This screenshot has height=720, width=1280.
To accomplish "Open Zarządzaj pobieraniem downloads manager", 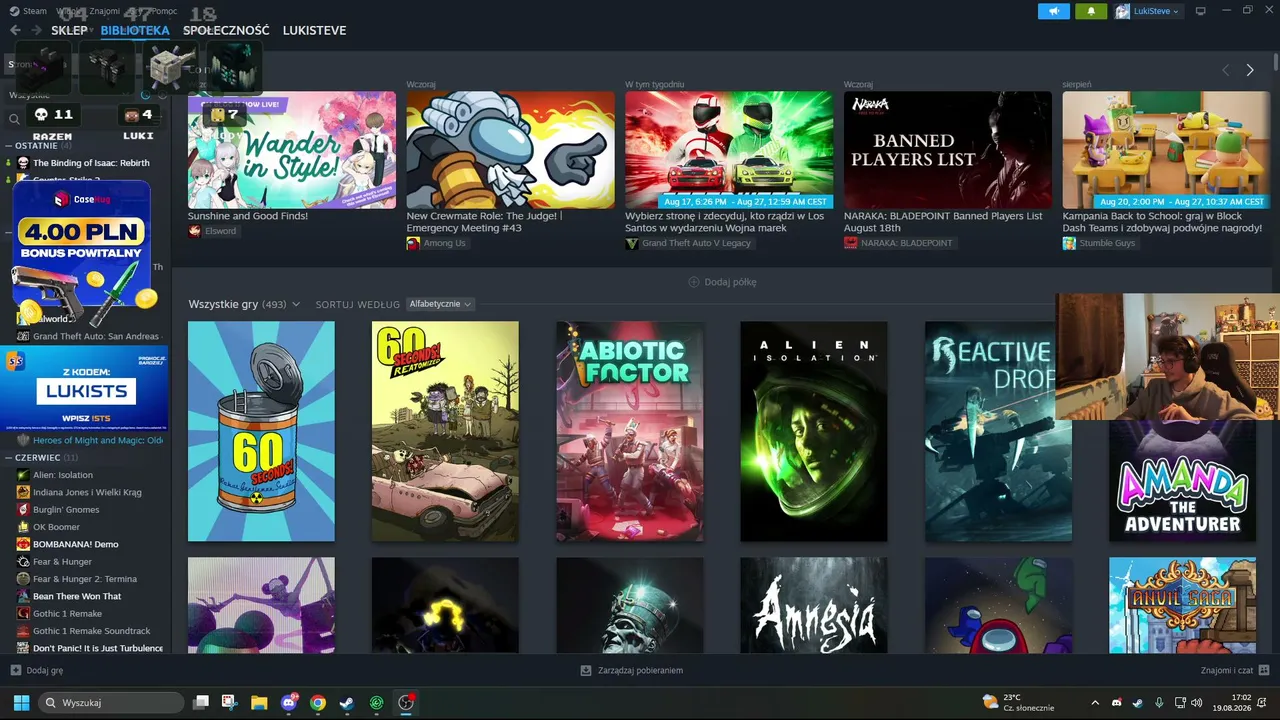I will [632, 670].
